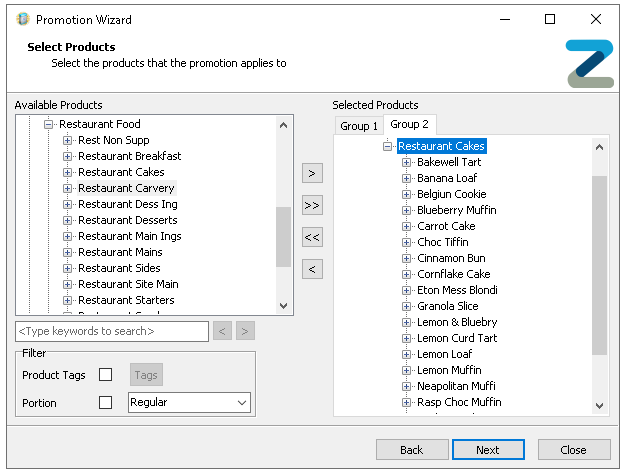
Task: Select Restaurant Desserts in available products
Action: [127, 220]
